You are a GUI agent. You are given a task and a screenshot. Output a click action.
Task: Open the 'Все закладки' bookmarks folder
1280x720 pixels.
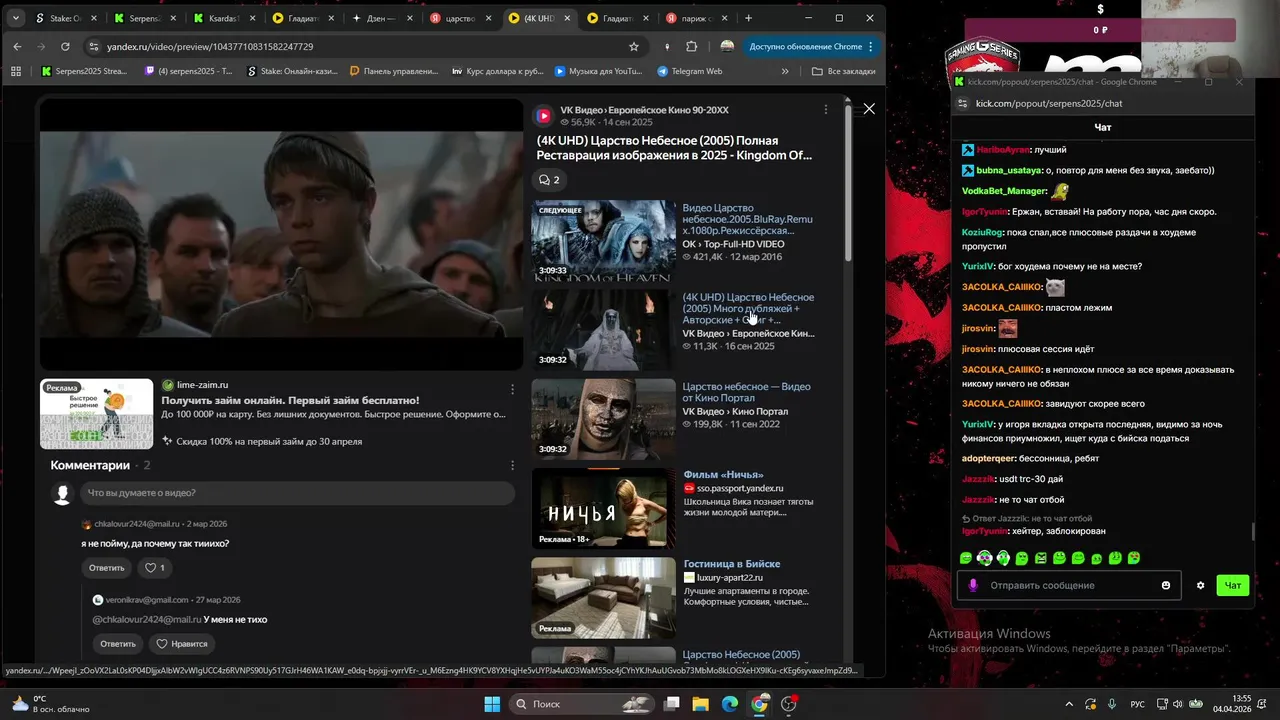click(x=843, y=71)
